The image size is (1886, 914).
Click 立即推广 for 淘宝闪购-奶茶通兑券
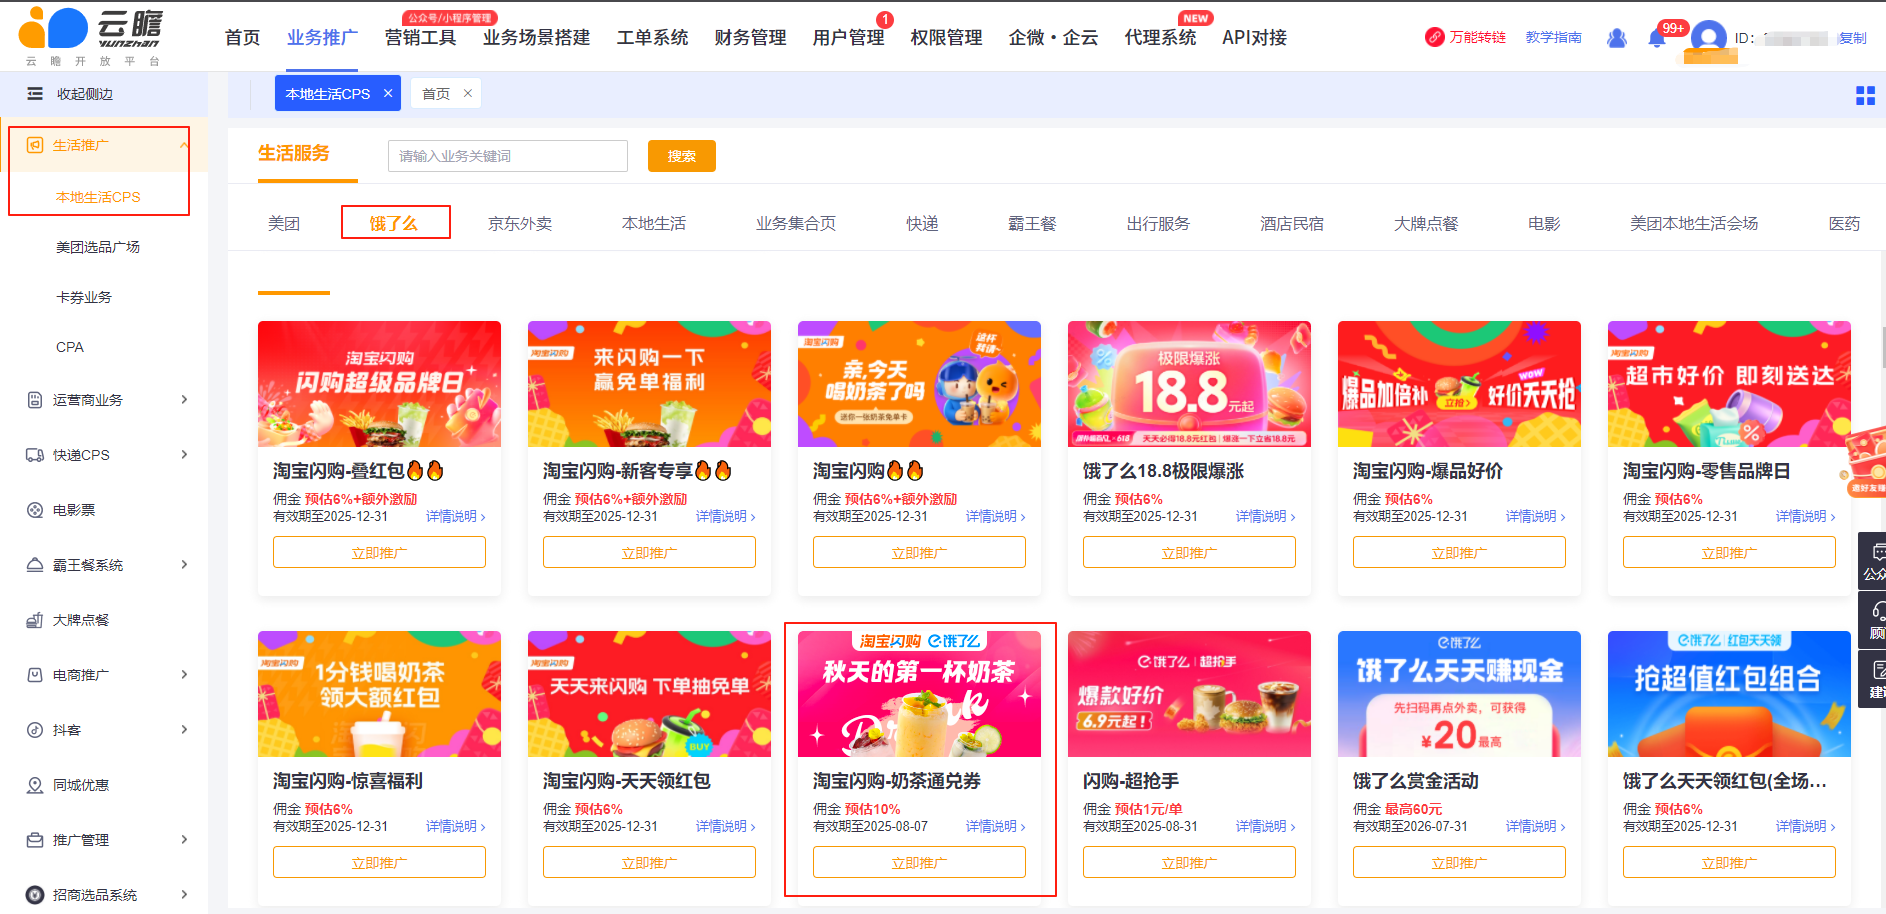click(919, 862)
